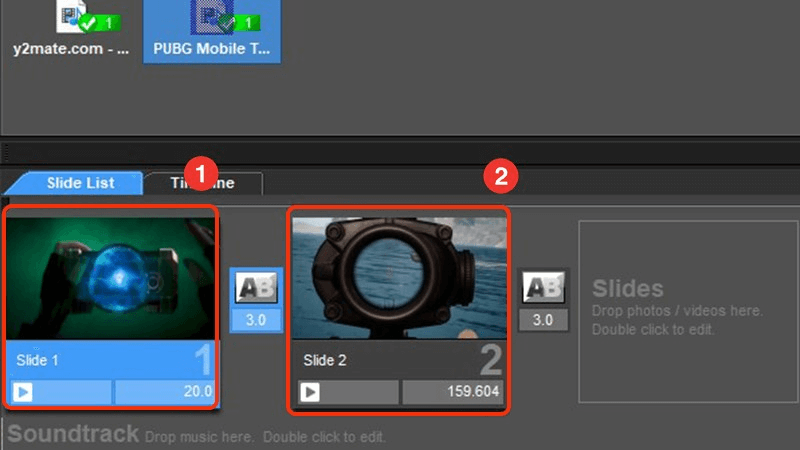Image resolution: width=800 pixels, height=450 pixels.
Task: Click the Slide 1 duration field 20.0
Action: [164, 392]
